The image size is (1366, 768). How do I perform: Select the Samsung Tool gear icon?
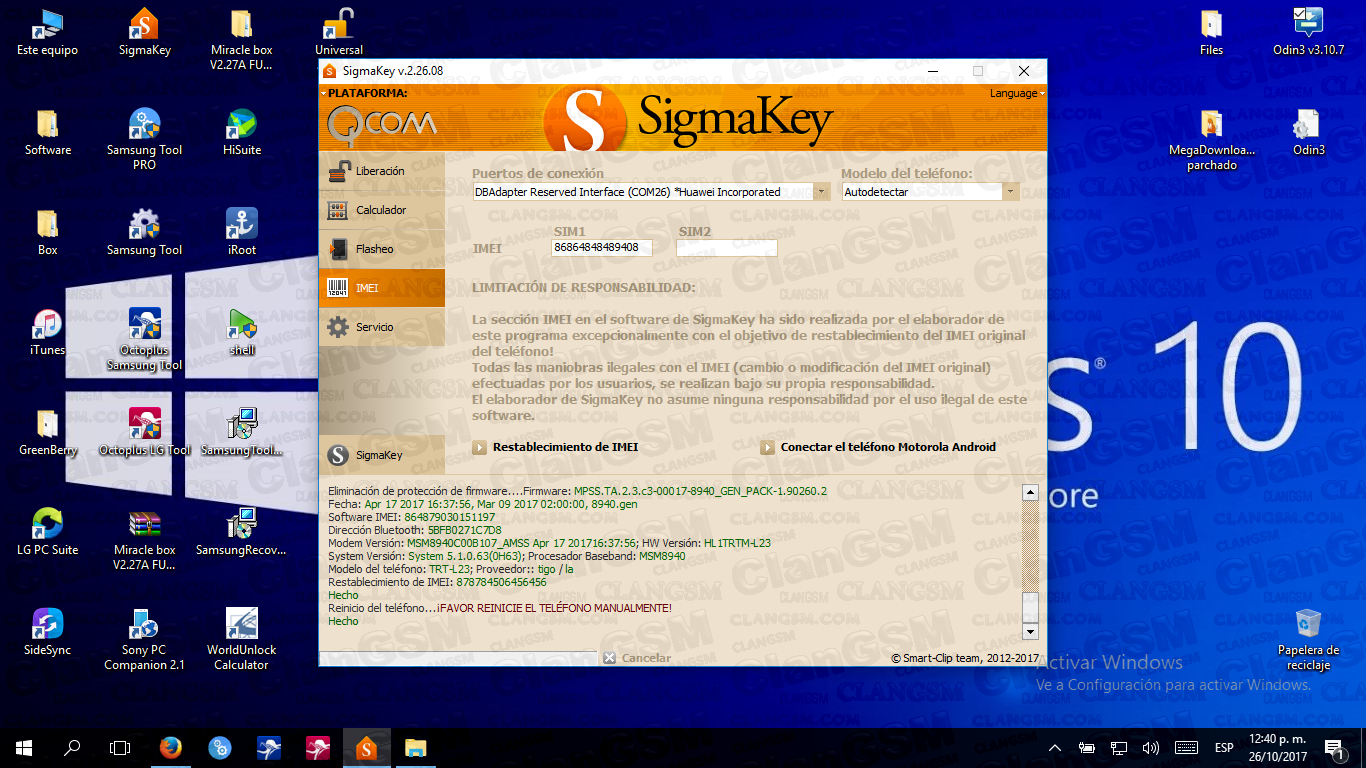tap(144, 232)
